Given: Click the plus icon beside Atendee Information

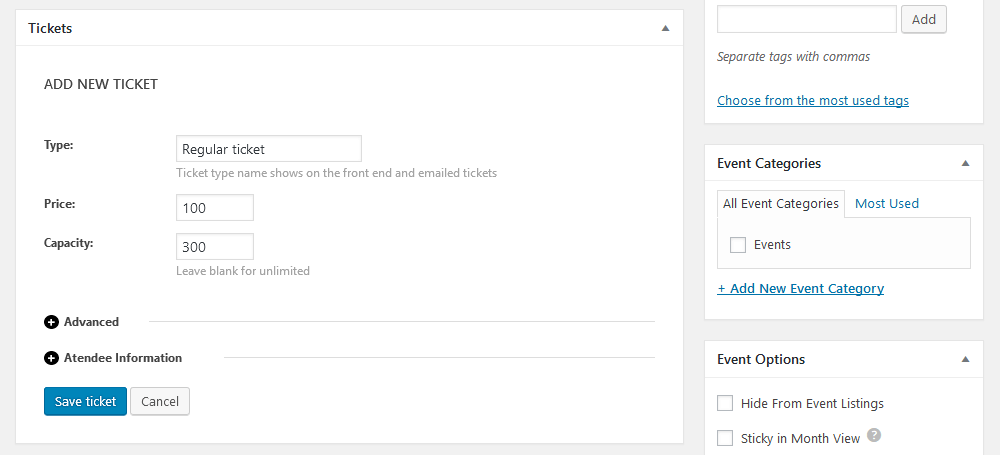Looking at the screenshot, I should point(52,358).
